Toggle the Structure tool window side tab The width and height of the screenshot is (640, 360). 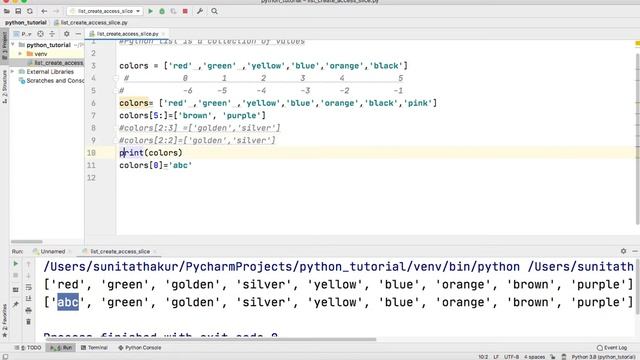(4, 86)
